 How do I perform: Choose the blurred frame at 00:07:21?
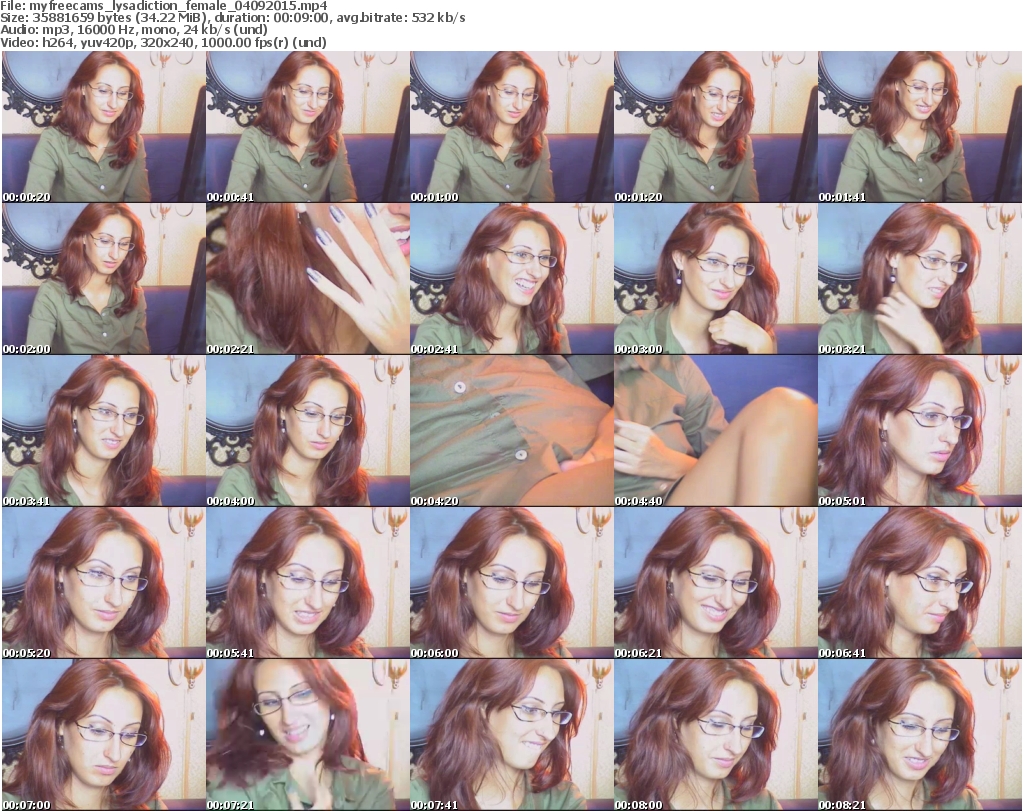point(308,735)
